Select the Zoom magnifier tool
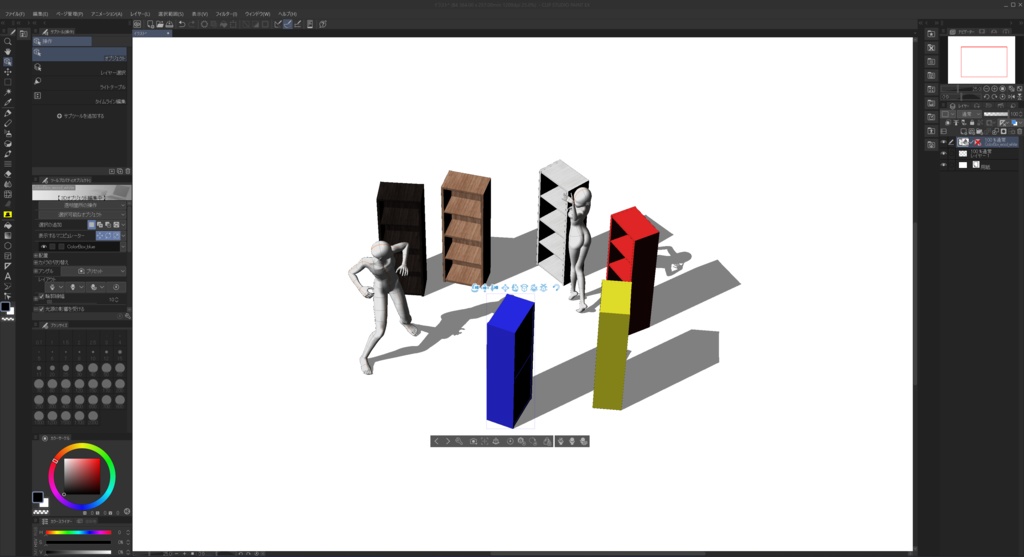1024x557 pixels. [x=8, y=41]
